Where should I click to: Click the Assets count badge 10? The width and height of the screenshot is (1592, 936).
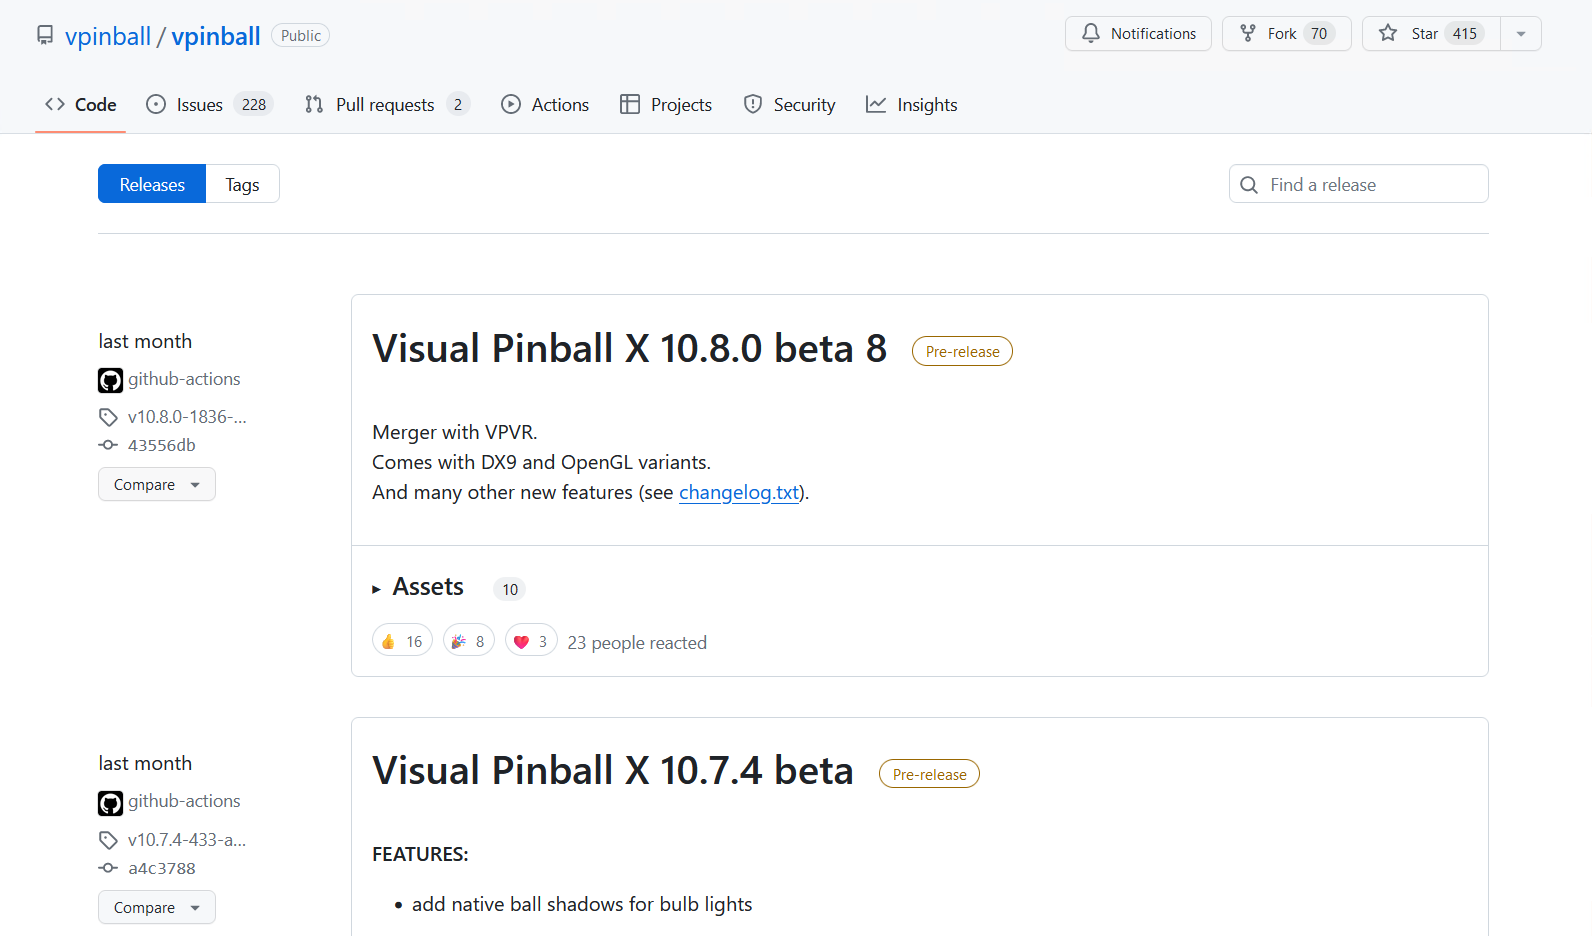pyautogui.click(x=510, y=589)
